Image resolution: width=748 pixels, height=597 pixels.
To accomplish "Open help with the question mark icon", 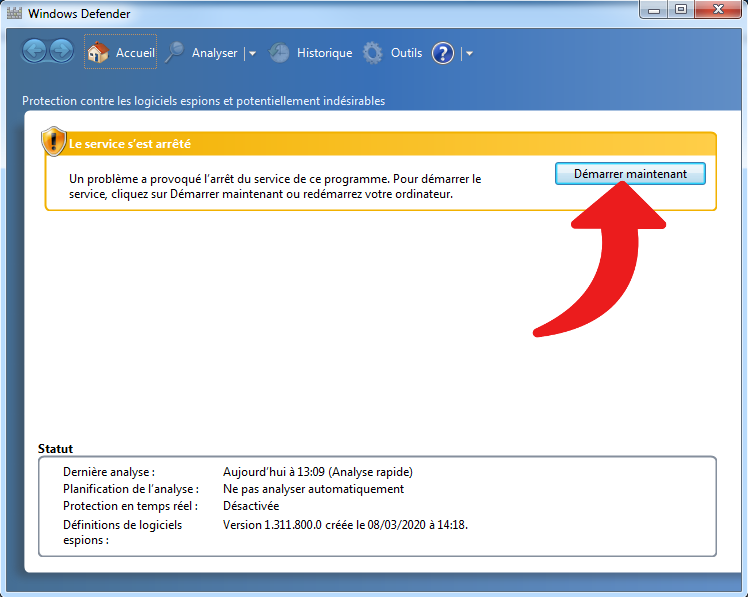I will [x=443, y=53].
